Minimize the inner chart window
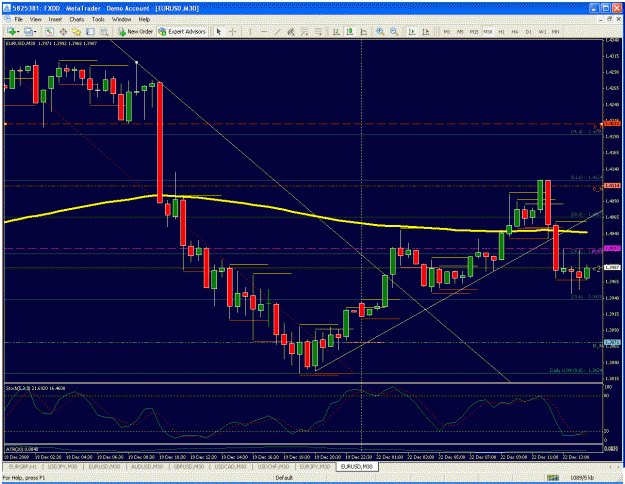Viewport: 625px width, 484px height. pyautogui.click(x=601, y=19)
